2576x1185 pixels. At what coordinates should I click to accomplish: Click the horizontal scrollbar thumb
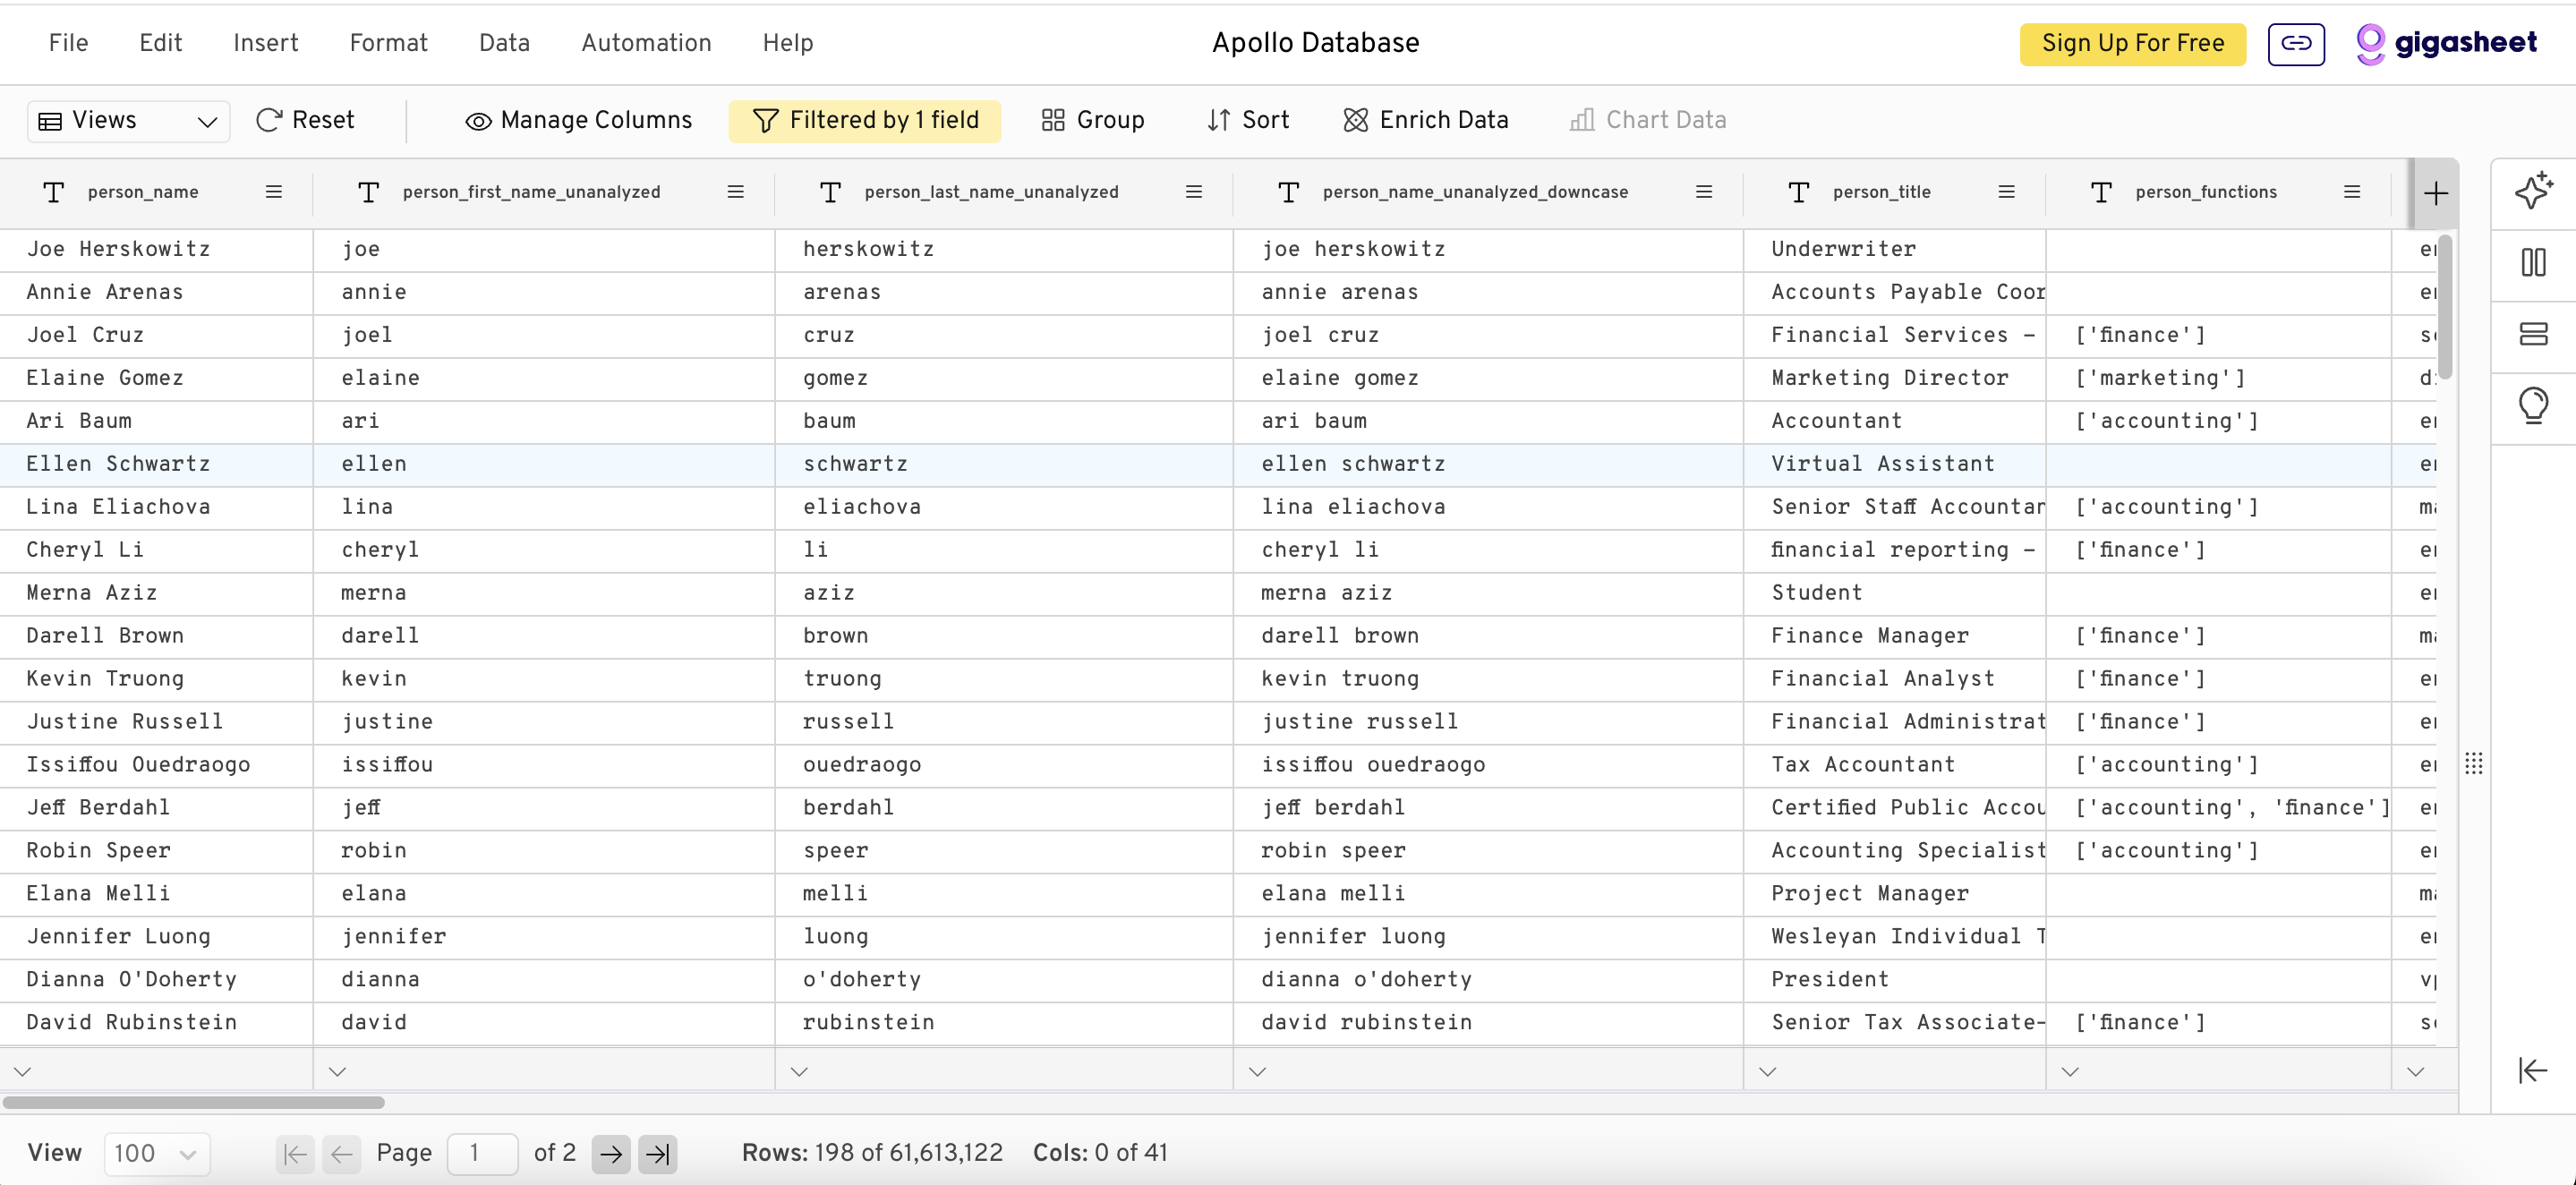pyautogui.click(x=193, y=1102)
